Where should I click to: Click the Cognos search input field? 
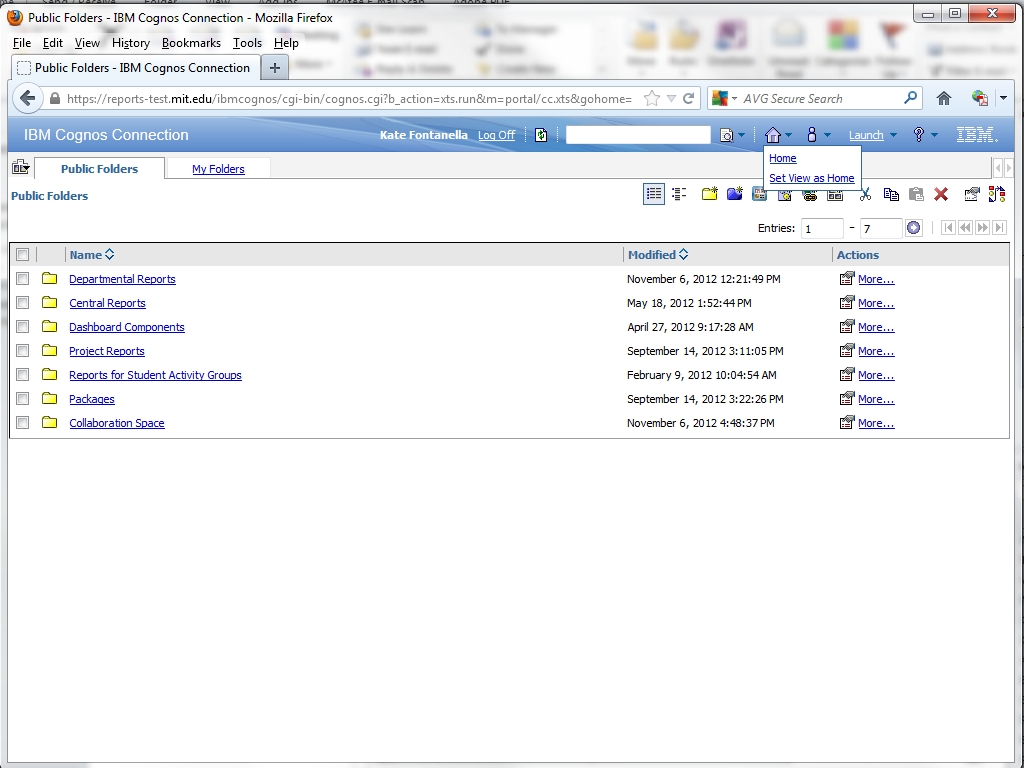click(637, 135)
